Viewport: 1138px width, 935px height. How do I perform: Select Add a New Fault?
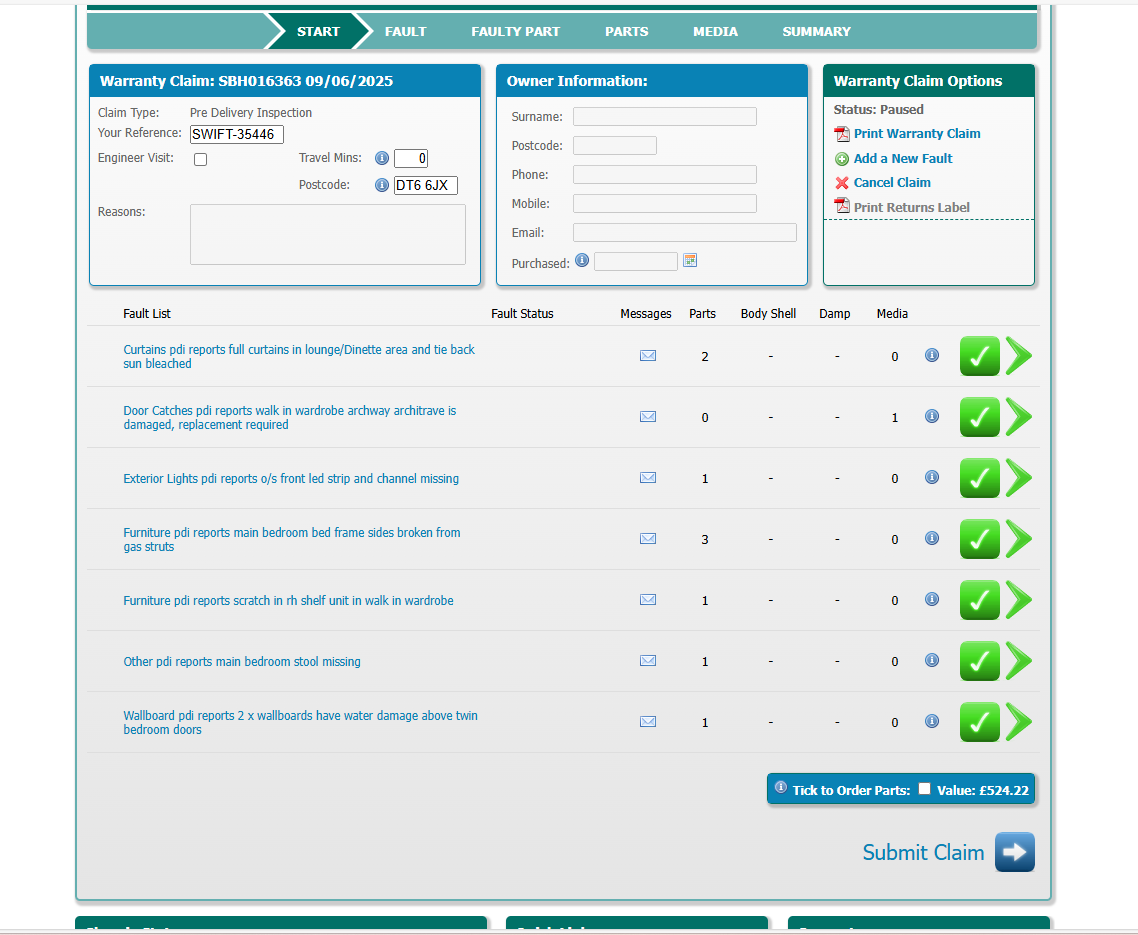tap(902, 159)
